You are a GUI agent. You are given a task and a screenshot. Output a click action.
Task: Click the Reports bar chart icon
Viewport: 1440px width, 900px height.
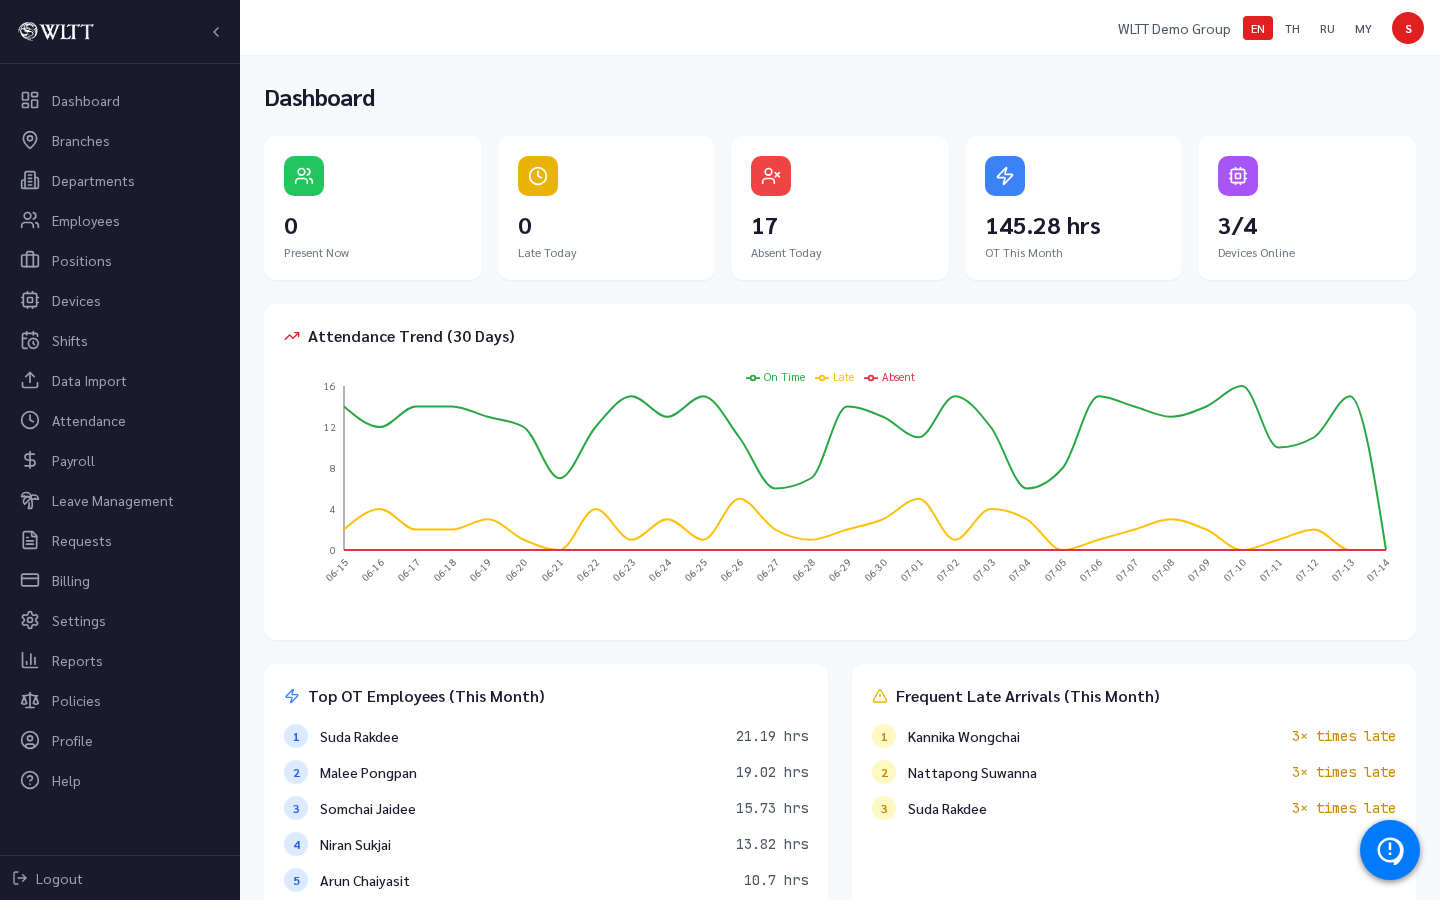30,660
